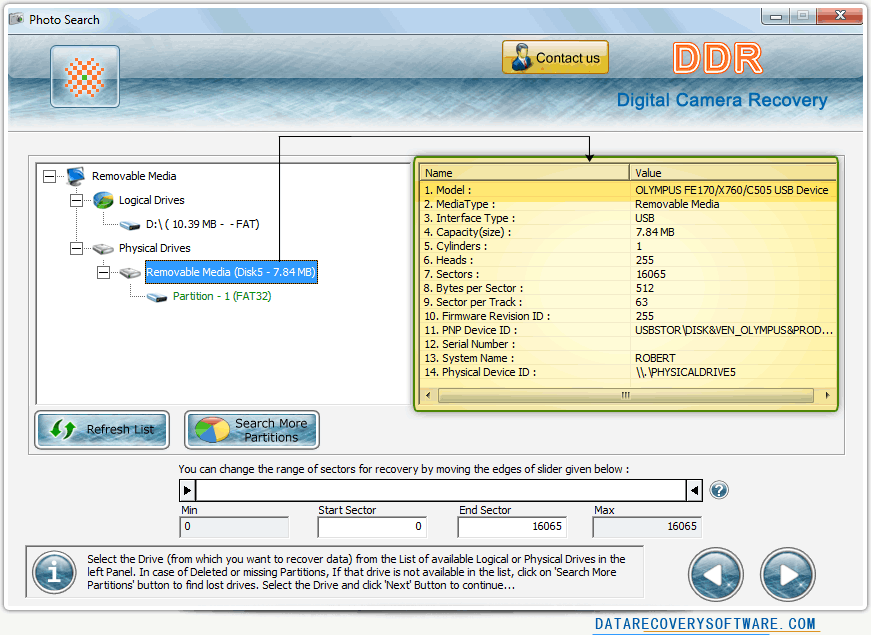Collapse the Removable Media root node
The width and height of the screenshot is (871, 635).
click(x=49, y=177)
